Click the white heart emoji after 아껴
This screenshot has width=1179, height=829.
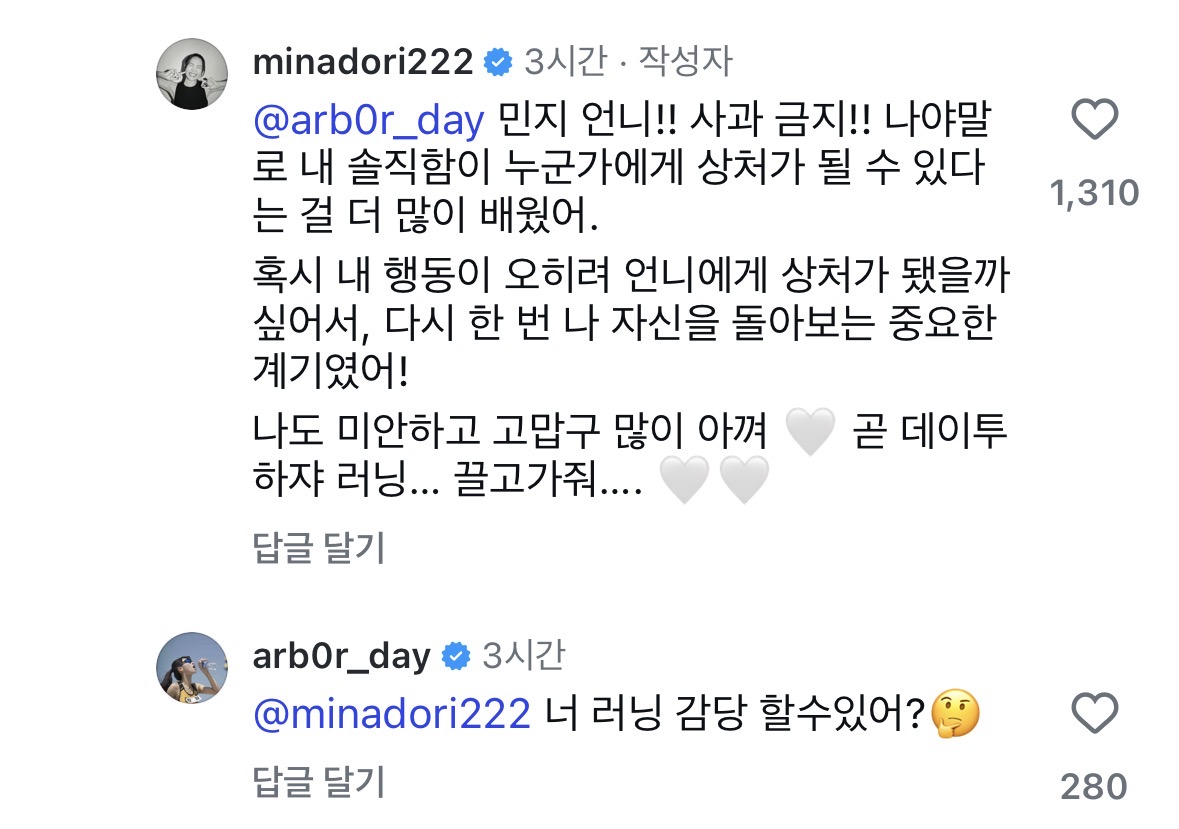(810, 431)
